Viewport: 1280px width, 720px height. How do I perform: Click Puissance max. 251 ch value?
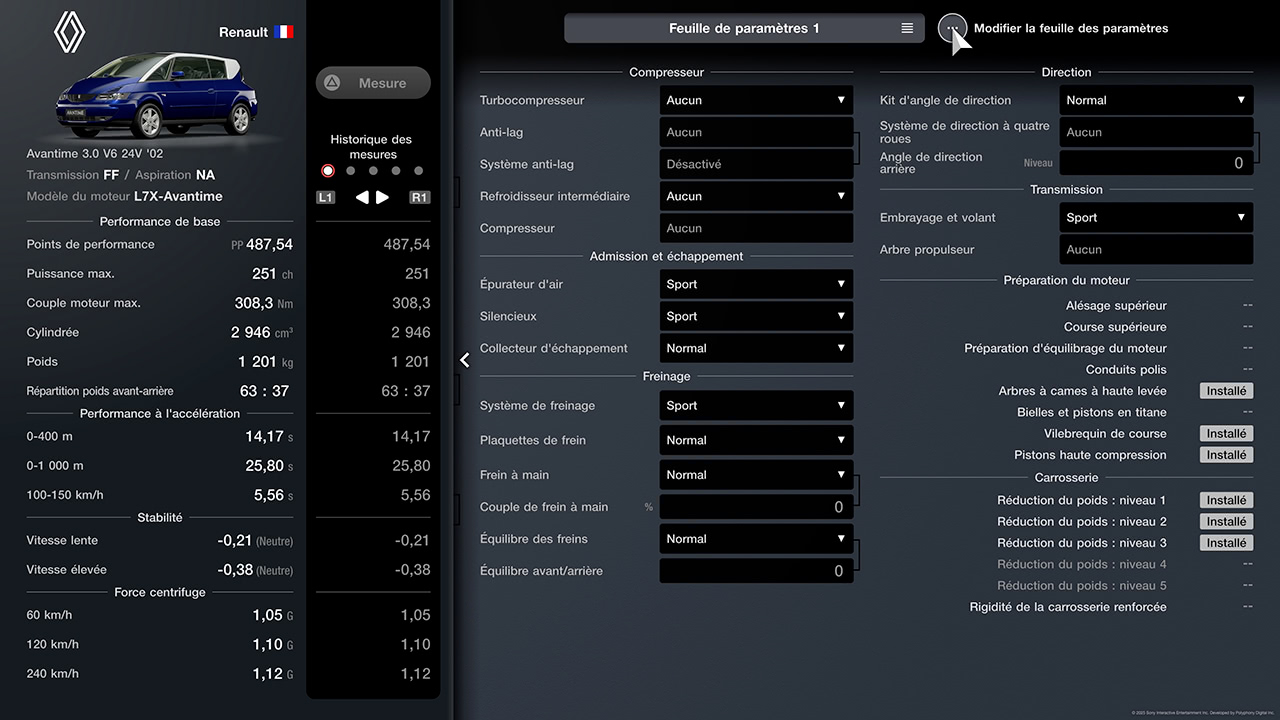coord(272,274)
